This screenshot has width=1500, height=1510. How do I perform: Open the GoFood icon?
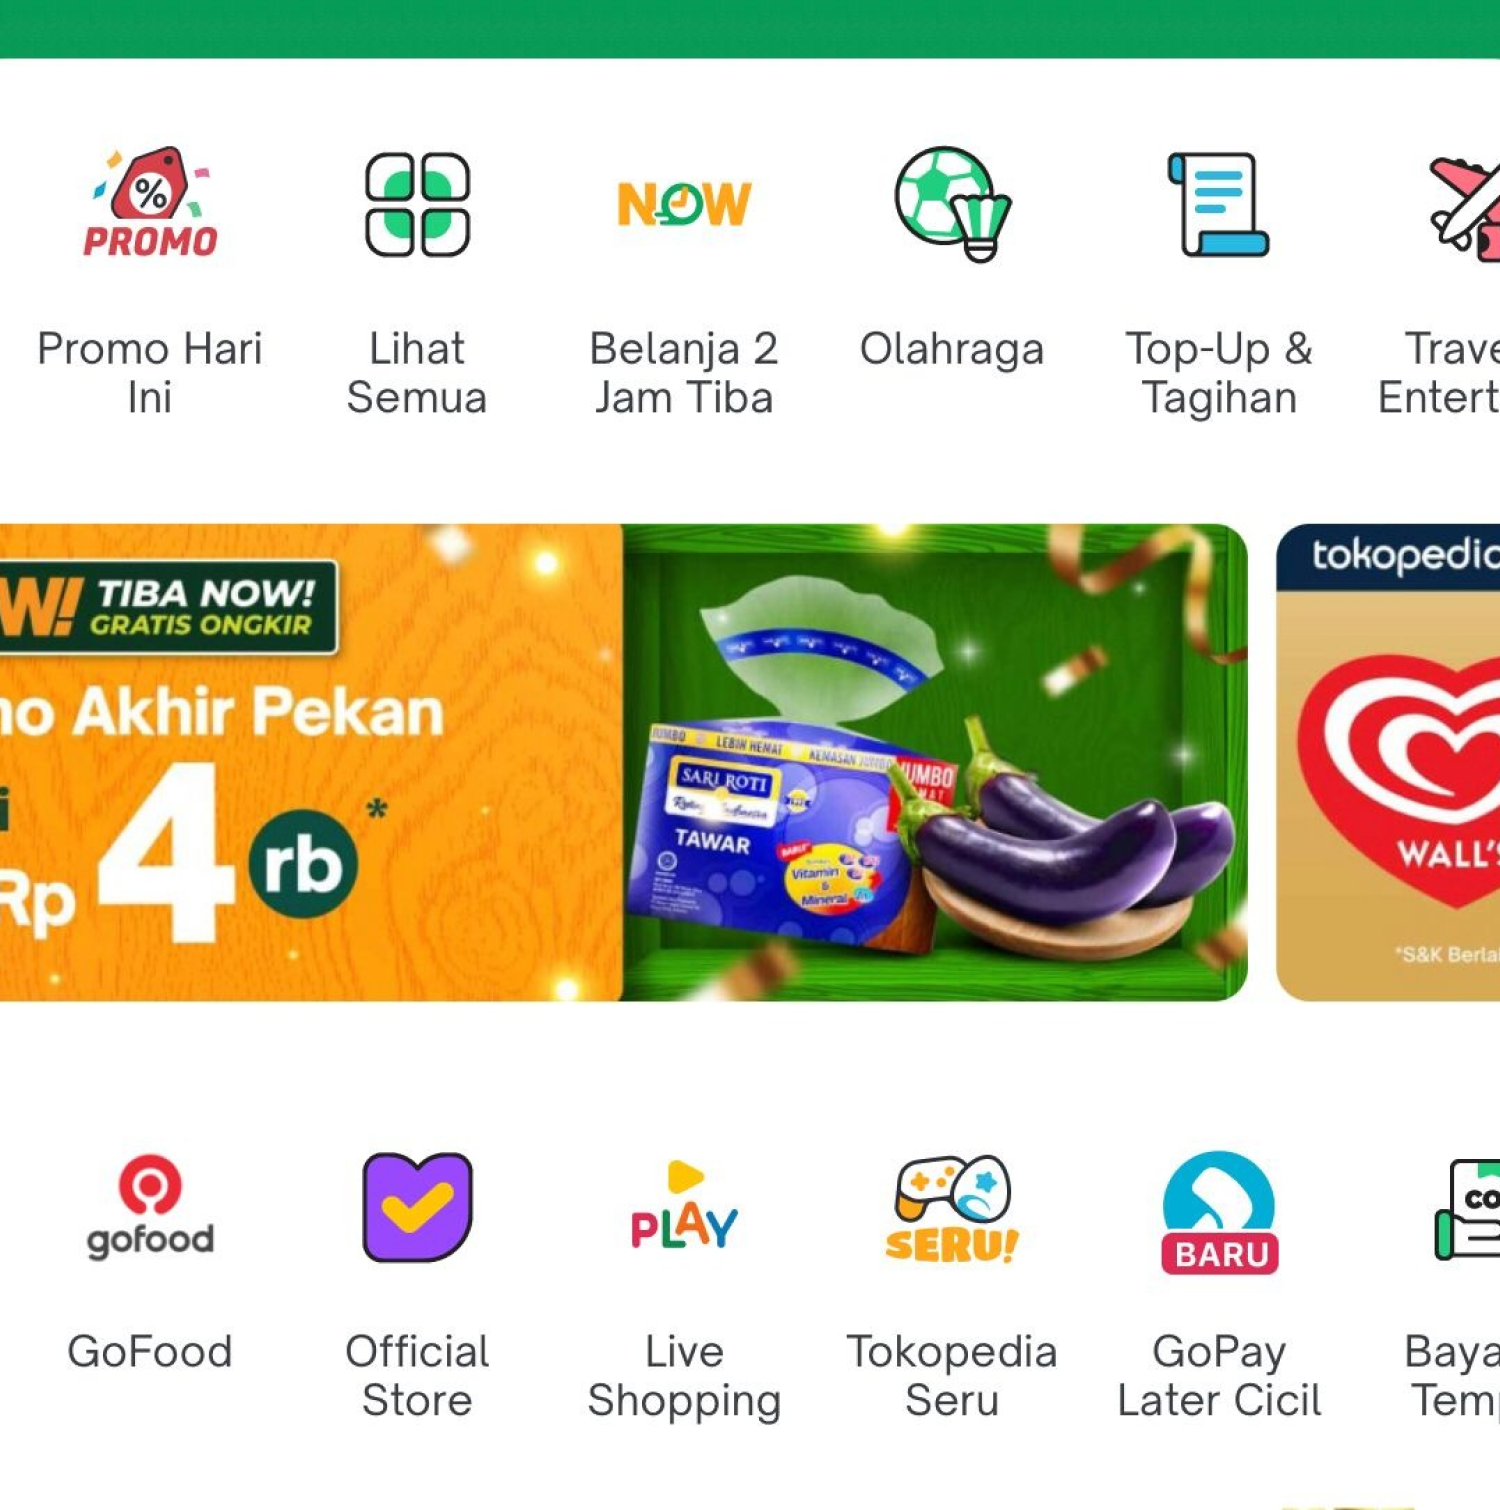(150, 1207)
